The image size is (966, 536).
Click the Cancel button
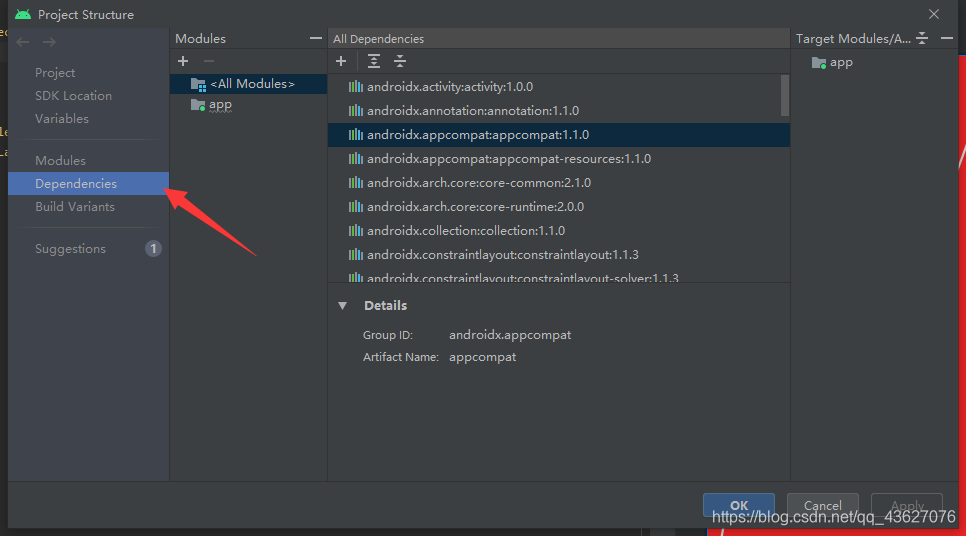click(x=822, y=506)
